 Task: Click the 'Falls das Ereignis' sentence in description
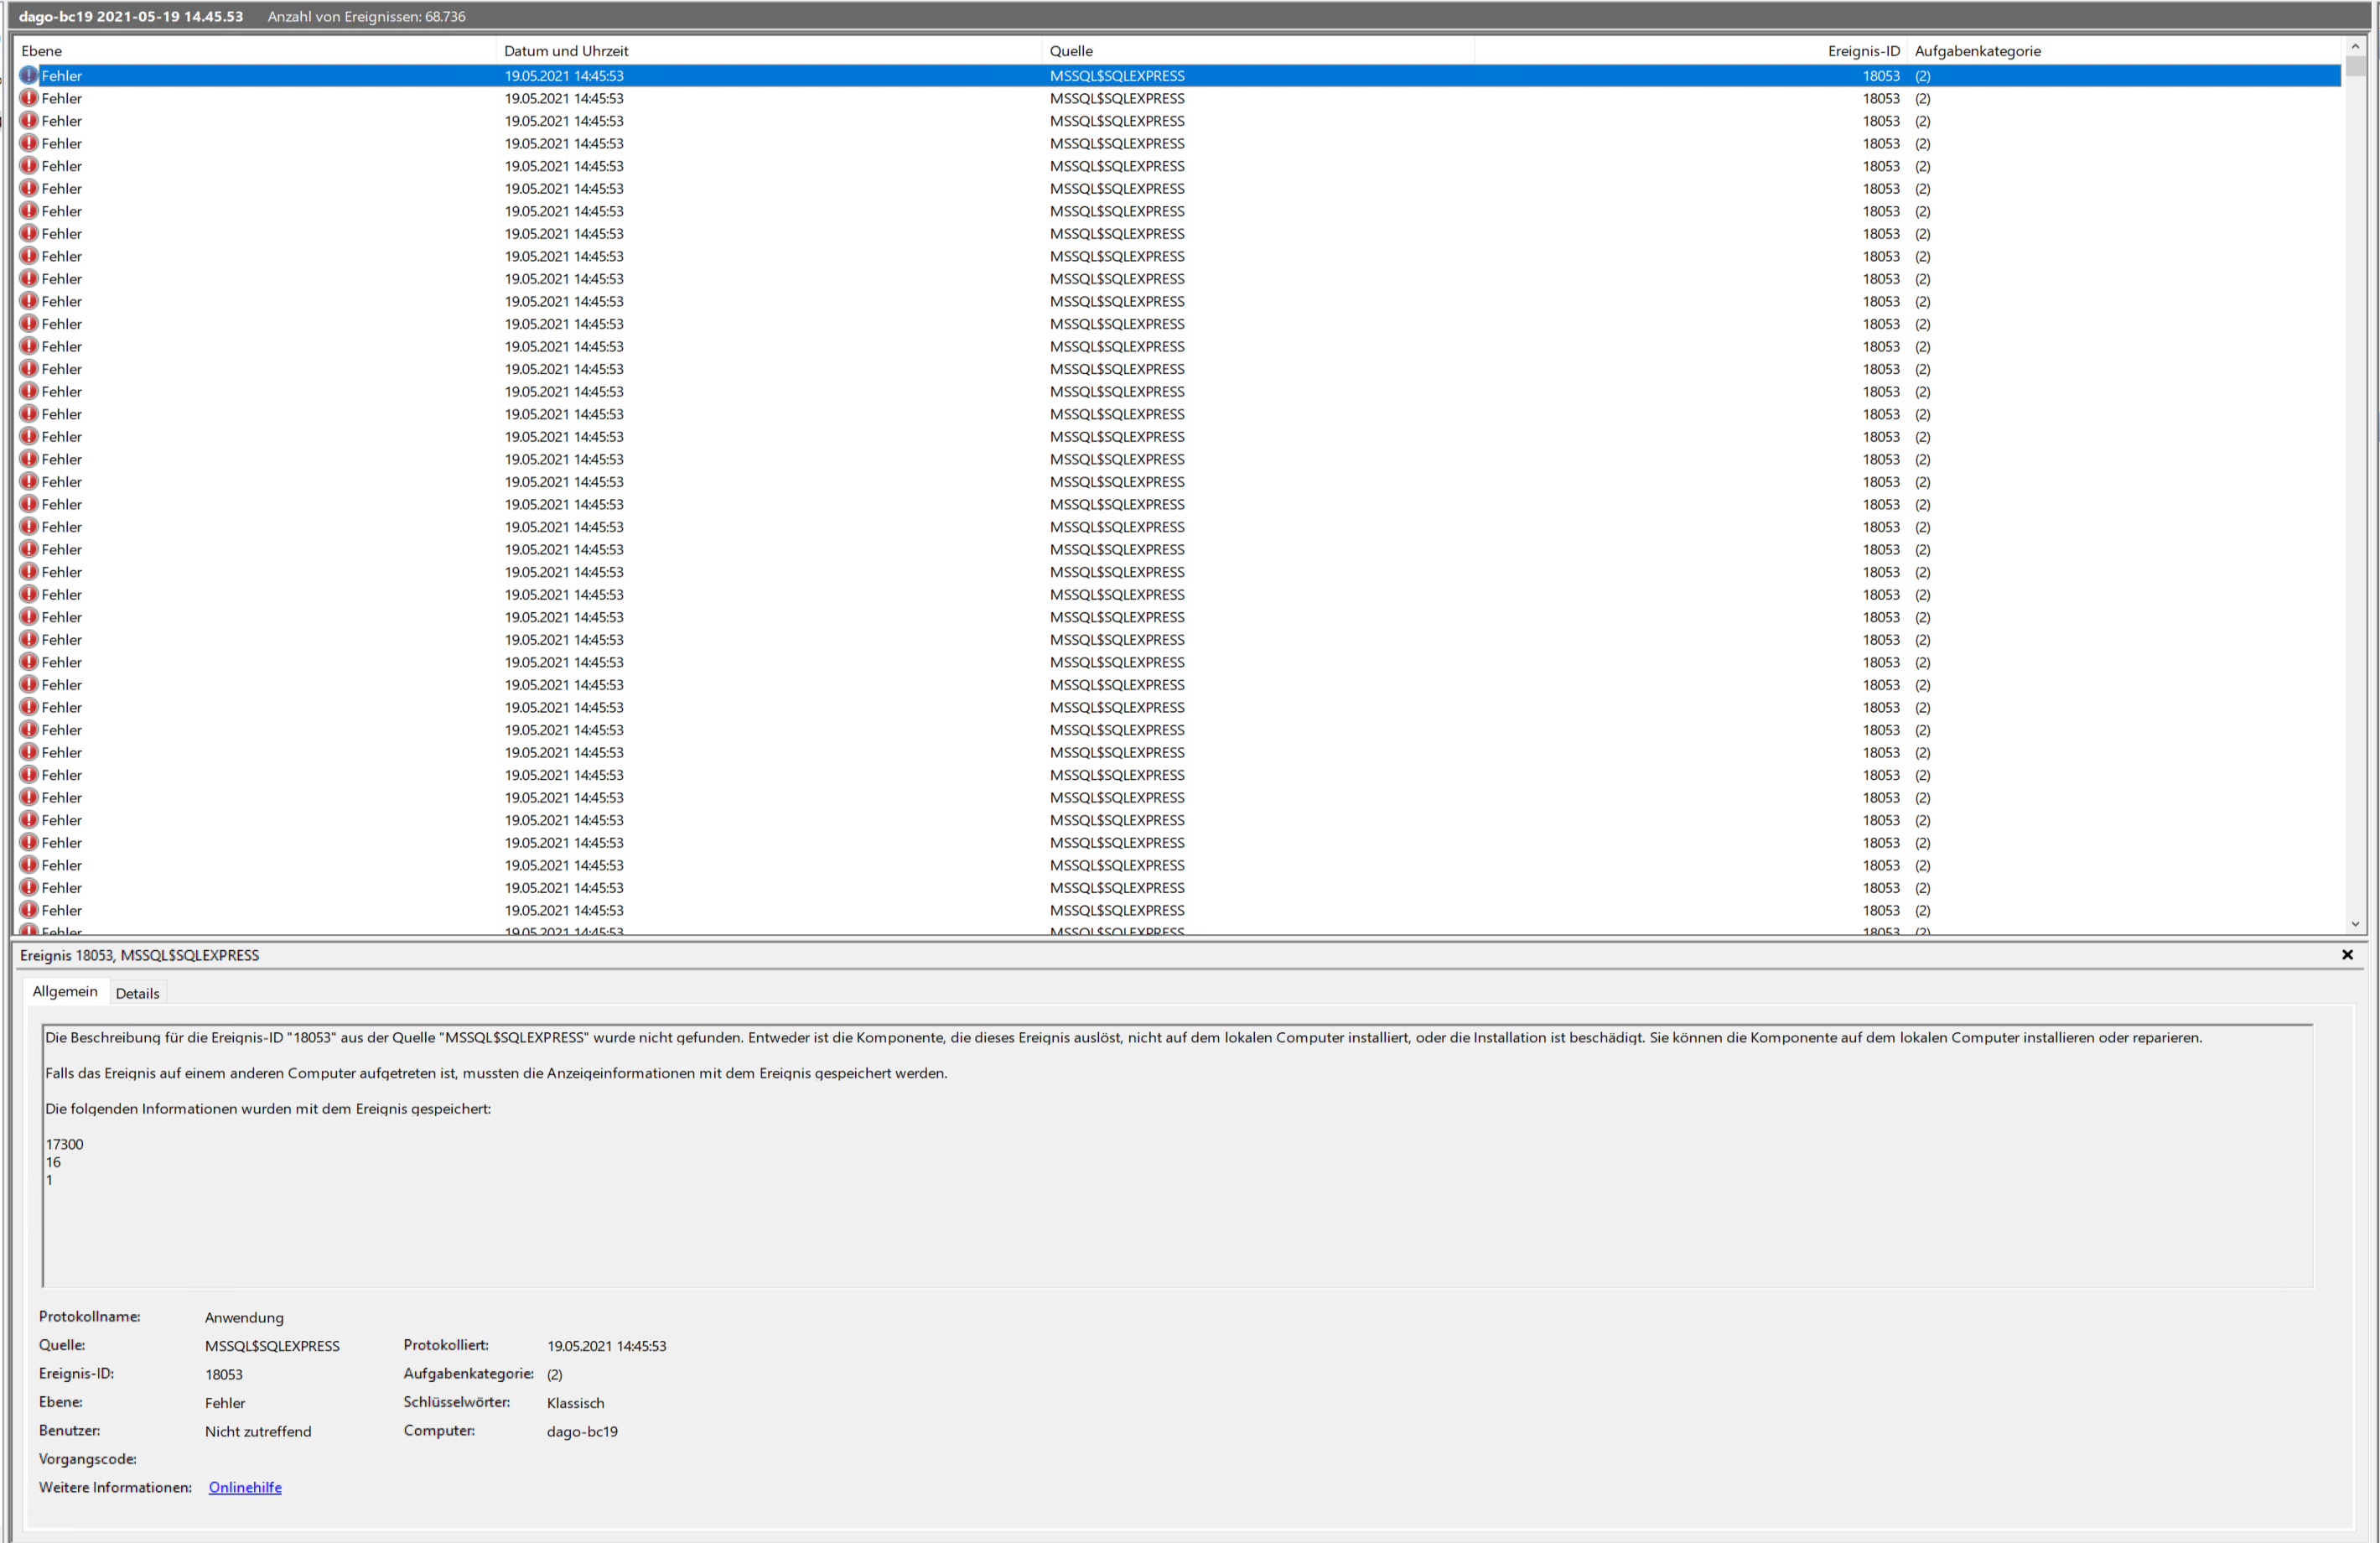(496, 1073)
